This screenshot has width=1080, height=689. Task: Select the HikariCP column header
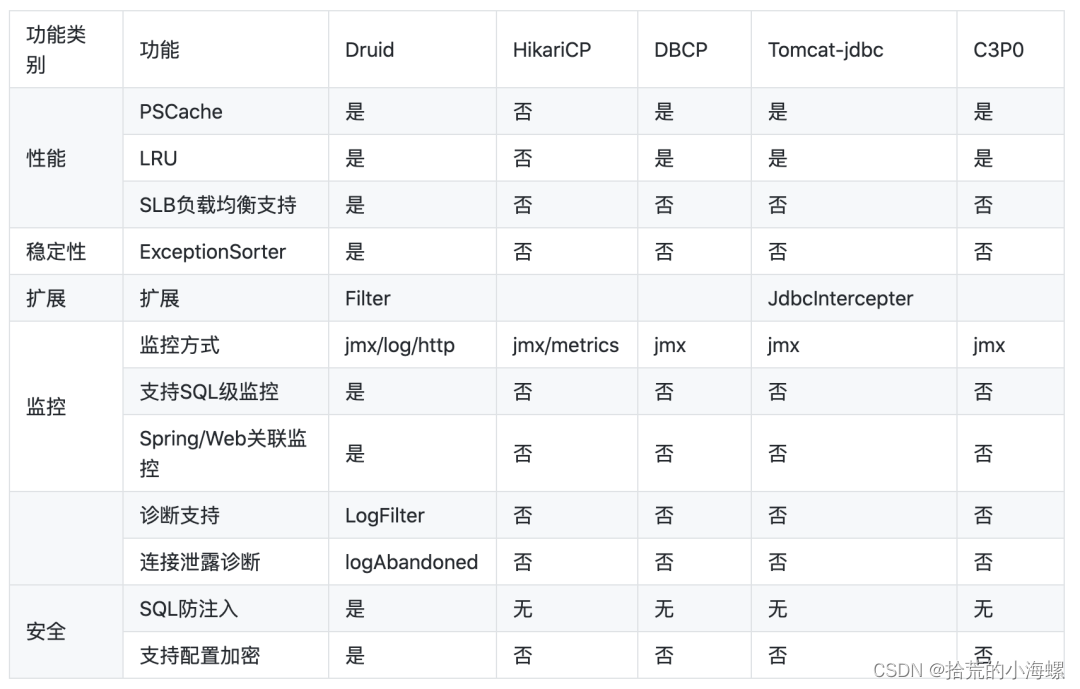click(x=567, y=50)
